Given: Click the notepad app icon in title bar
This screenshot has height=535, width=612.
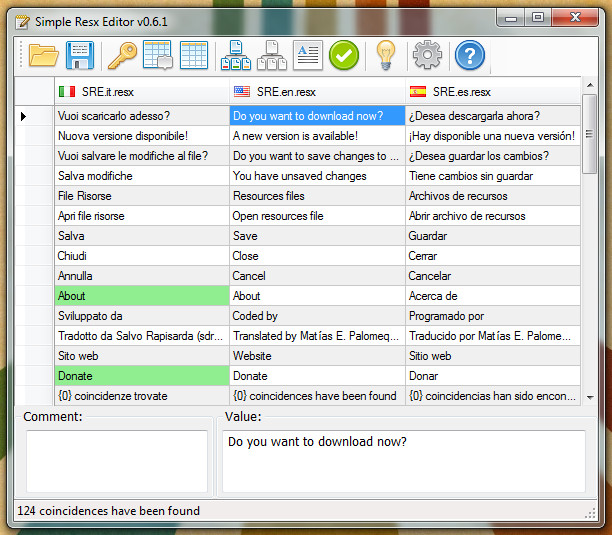Looking at the screenshot, I should [x=22, y=22].
